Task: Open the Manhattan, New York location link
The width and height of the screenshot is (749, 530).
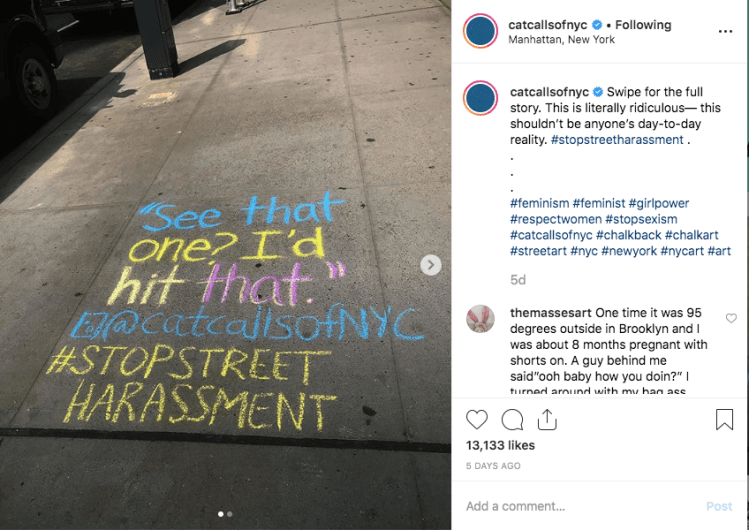Action: point(561,40)
